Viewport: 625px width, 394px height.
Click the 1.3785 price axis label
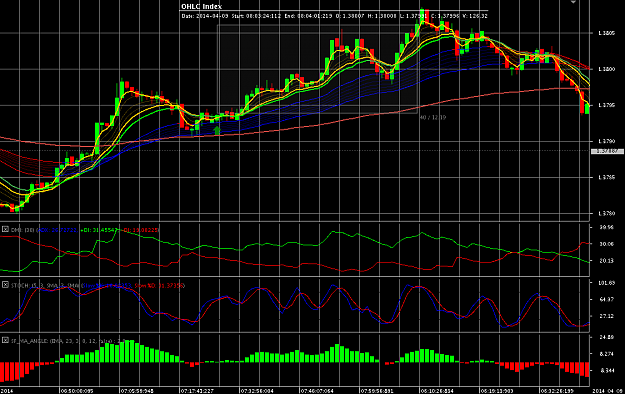[x=606, y=177]
